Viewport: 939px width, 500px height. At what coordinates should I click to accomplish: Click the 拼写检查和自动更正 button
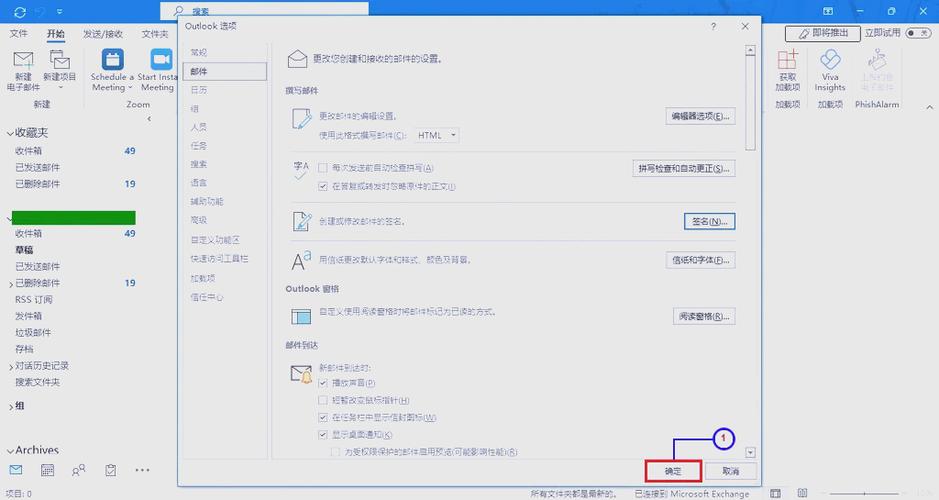point(683,168)
